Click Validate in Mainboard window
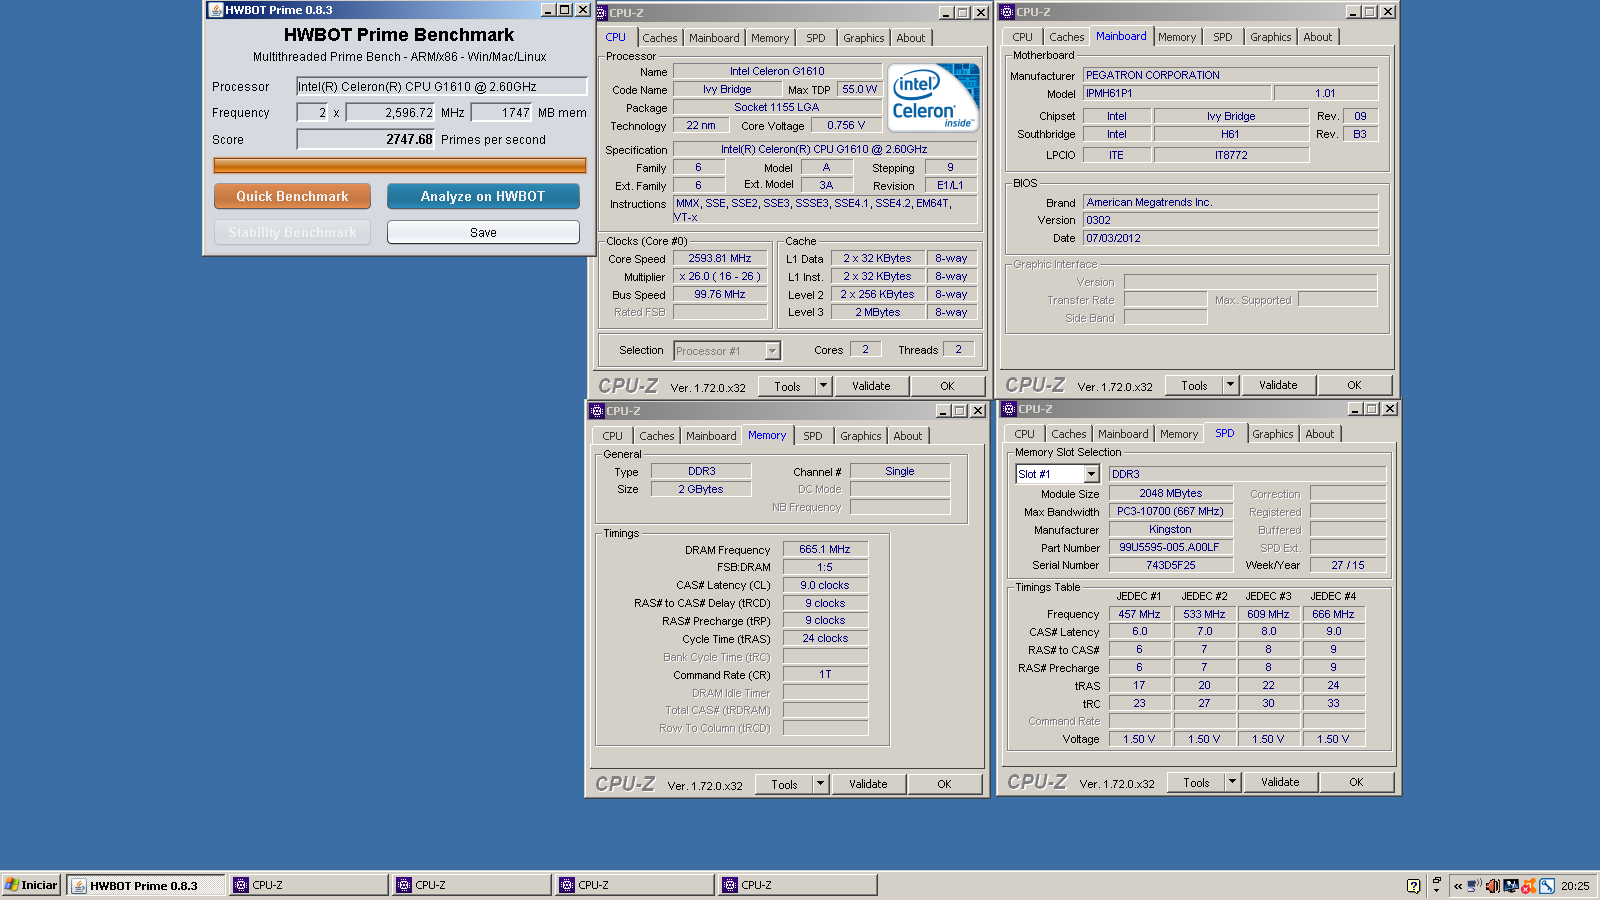 click(1278, 385)
